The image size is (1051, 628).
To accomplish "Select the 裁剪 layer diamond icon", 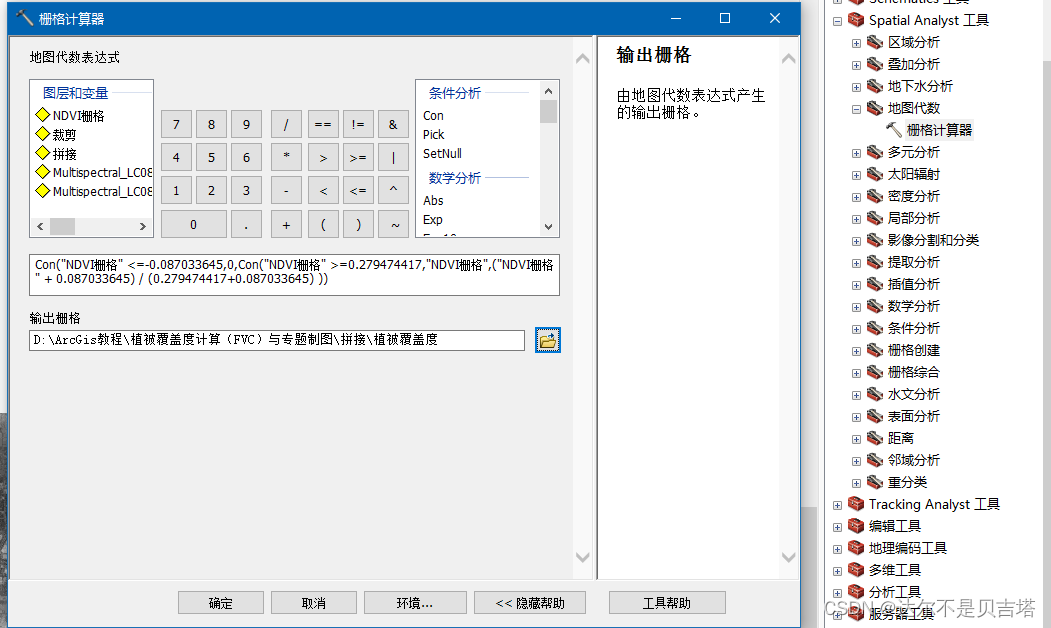I will [x=43, y=133].
